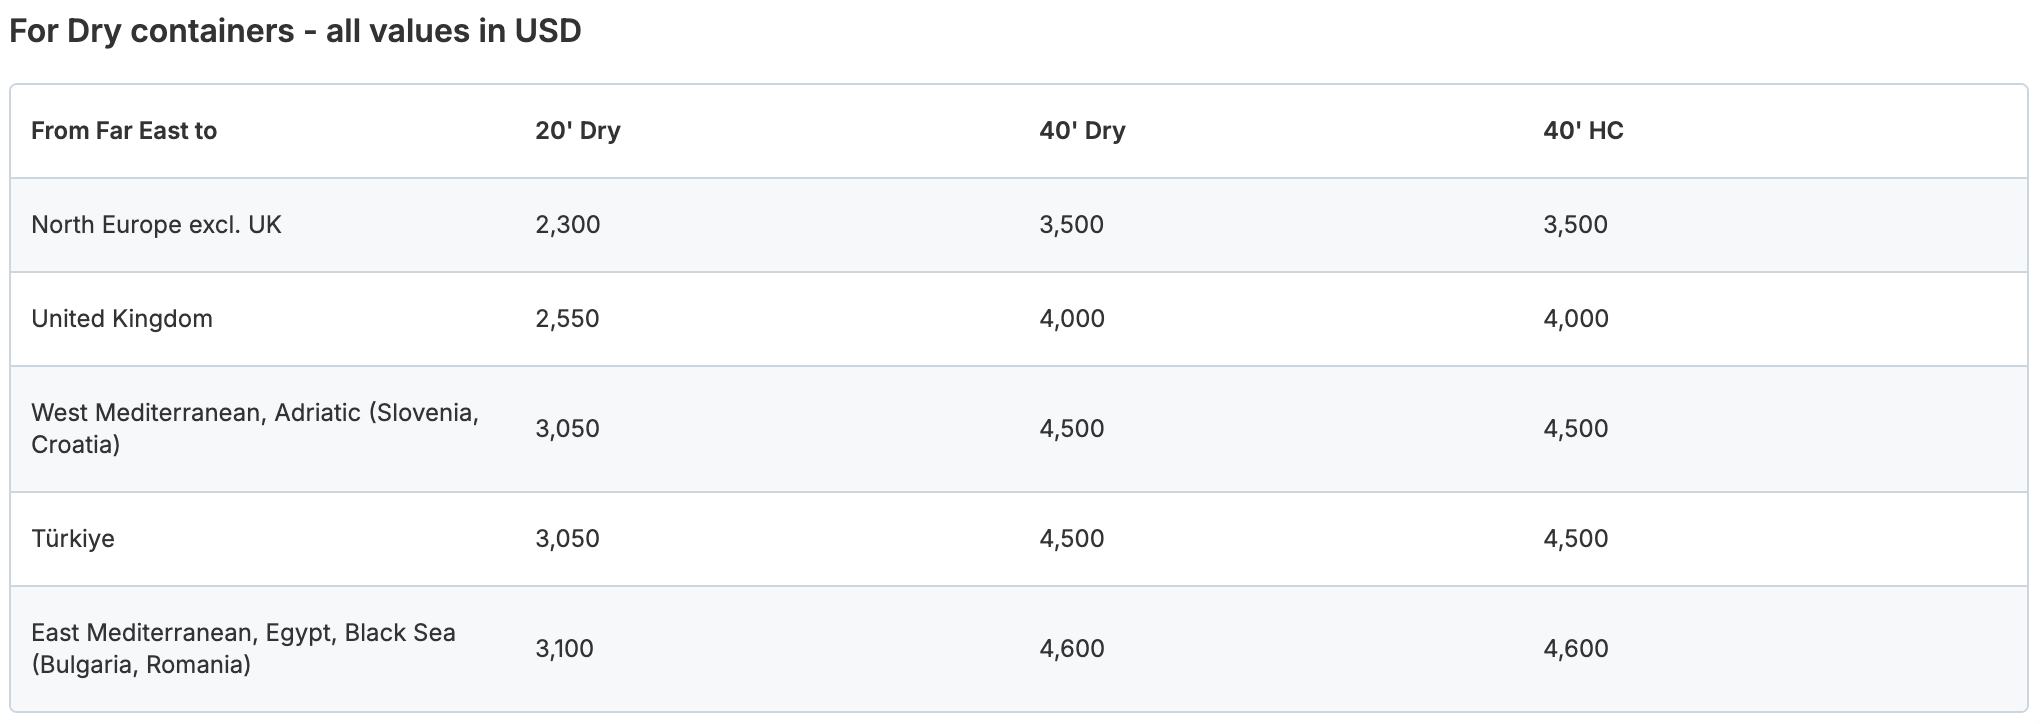Click the 40' HC column header
The image size is (2040, 724).
pos(1583,131)
